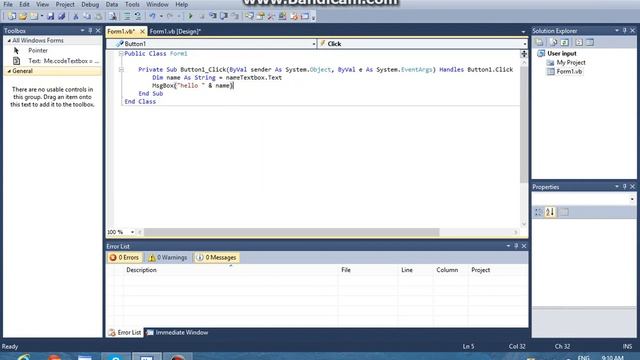Image resolution: width=640 pixels, height=360 pixels.
Task: Collapse the Public Class Form1 outline
Action: point(121,53)
